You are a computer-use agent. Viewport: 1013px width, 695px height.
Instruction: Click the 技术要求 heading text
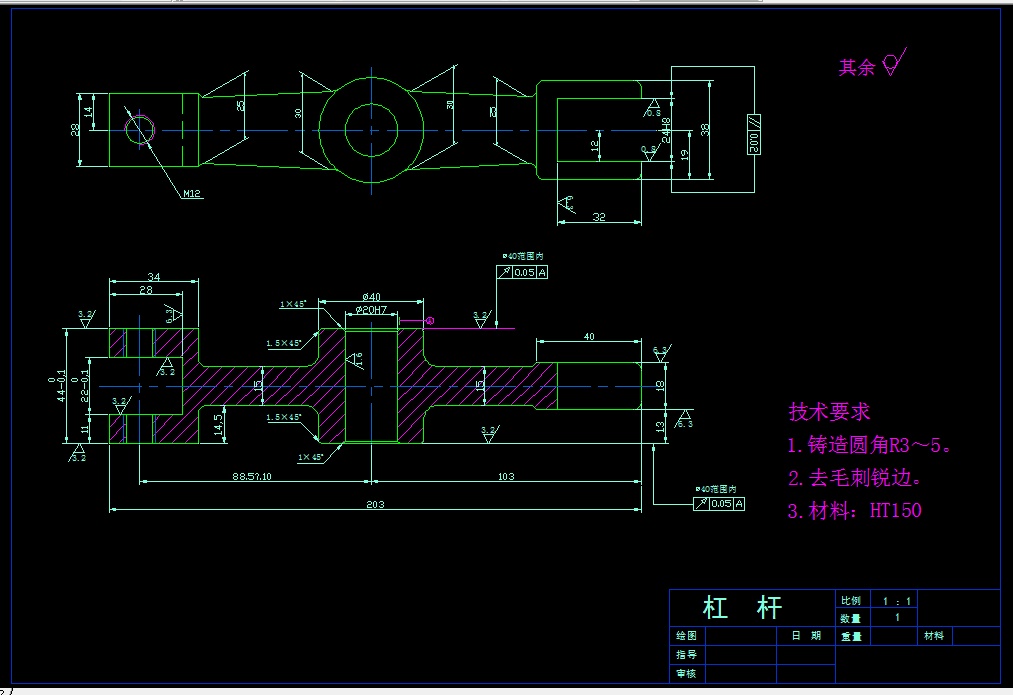tap(830, 411)
